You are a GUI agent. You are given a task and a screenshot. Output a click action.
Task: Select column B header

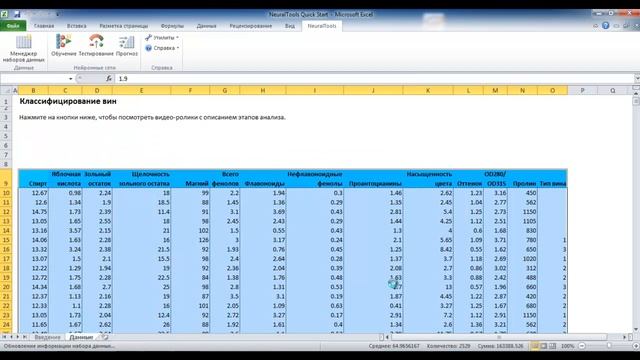(33, 91)
